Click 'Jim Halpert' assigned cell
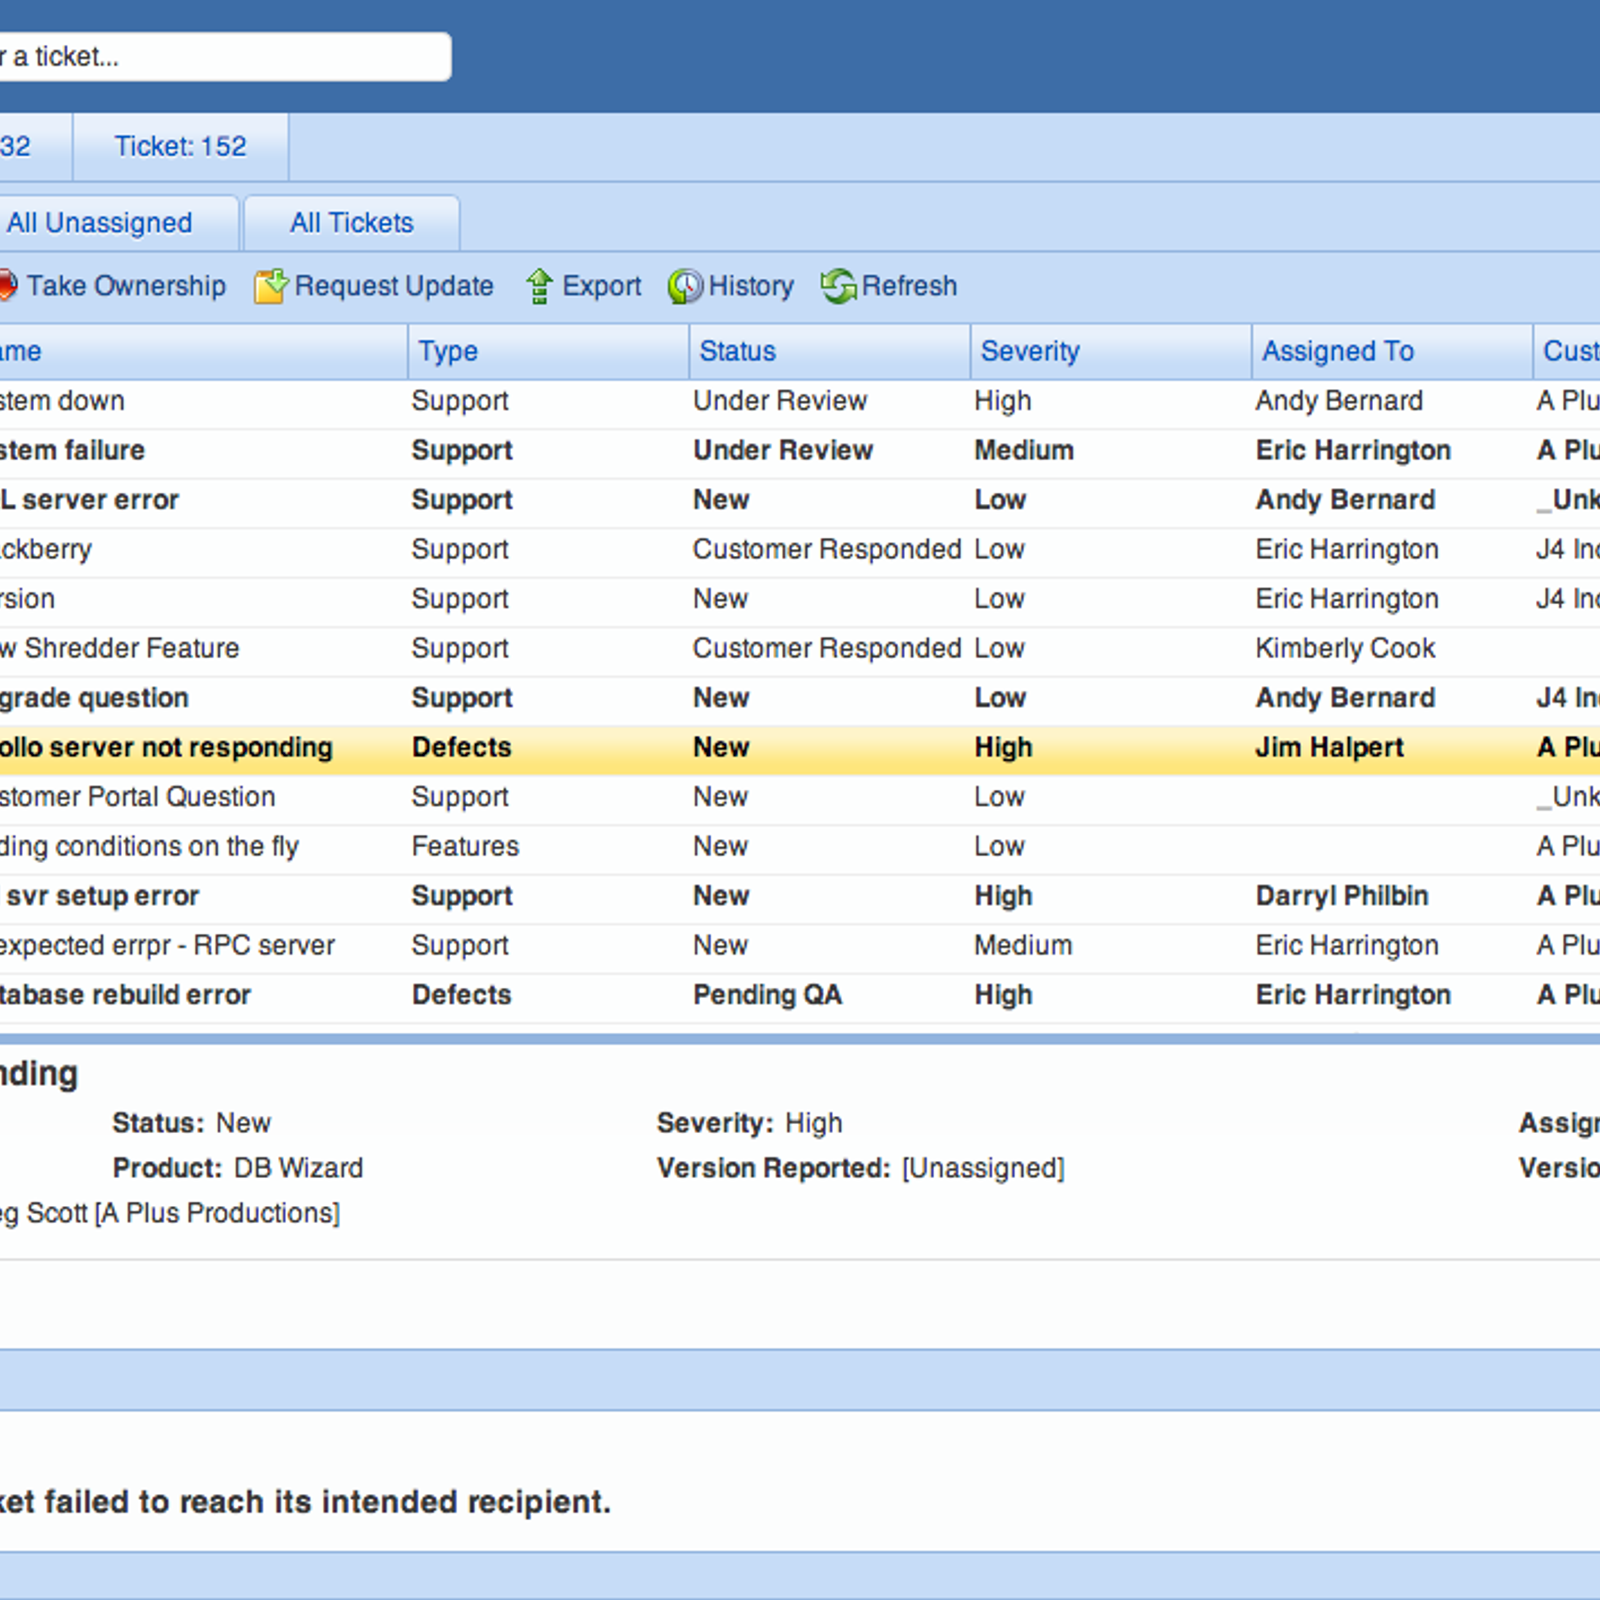Screen dimensions: 1600x1600 (x=1329, y=747)
